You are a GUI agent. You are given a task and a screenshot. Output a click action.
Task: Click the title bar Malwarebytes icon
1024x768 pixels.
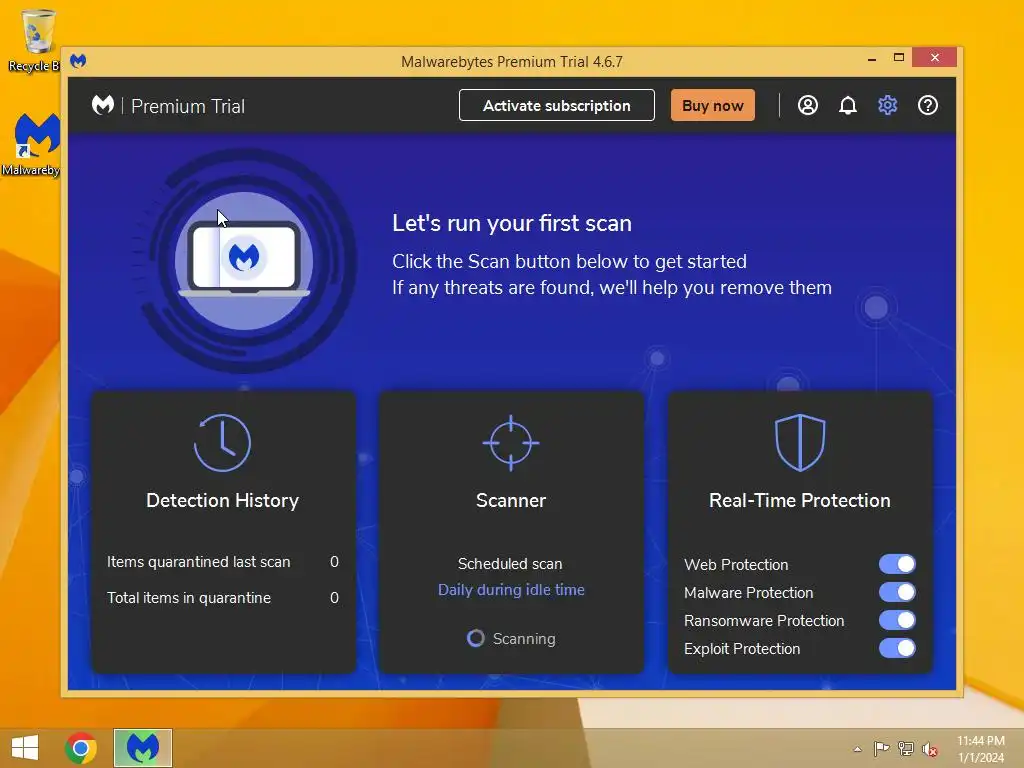pos(78,61)
